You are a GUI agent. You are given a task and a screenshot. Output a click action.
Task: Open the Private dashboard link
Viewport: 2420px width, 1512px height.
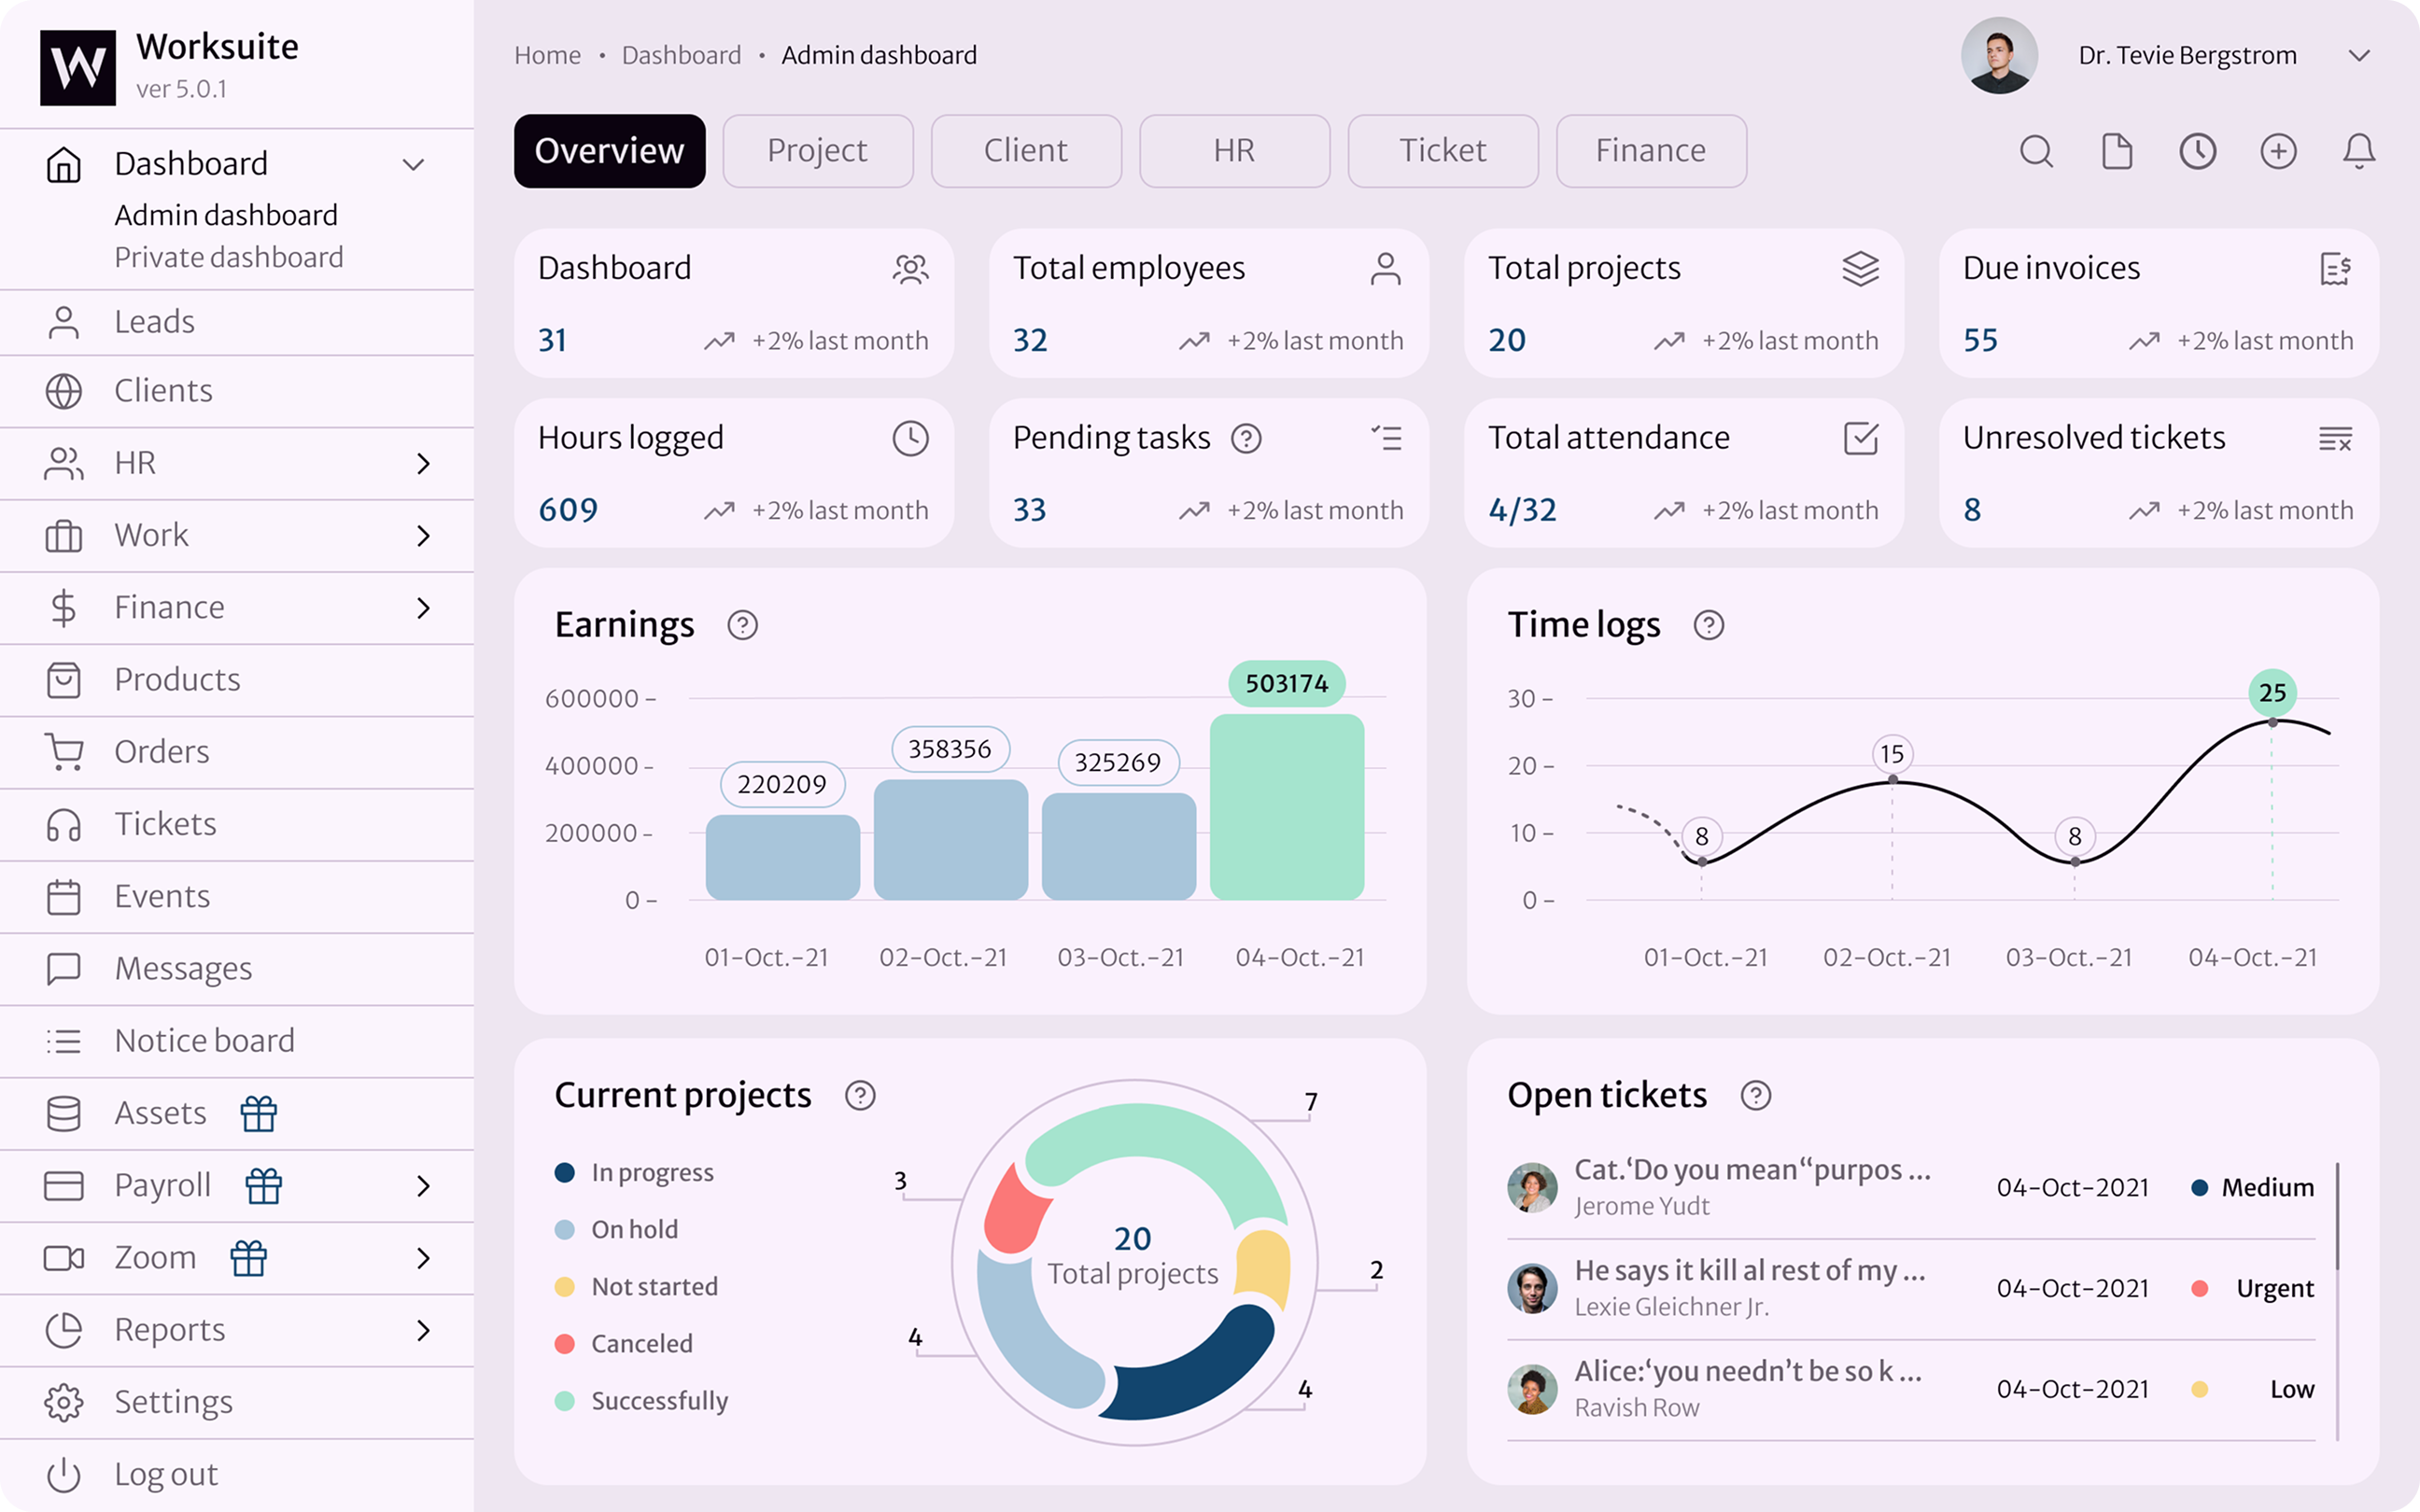229,258
